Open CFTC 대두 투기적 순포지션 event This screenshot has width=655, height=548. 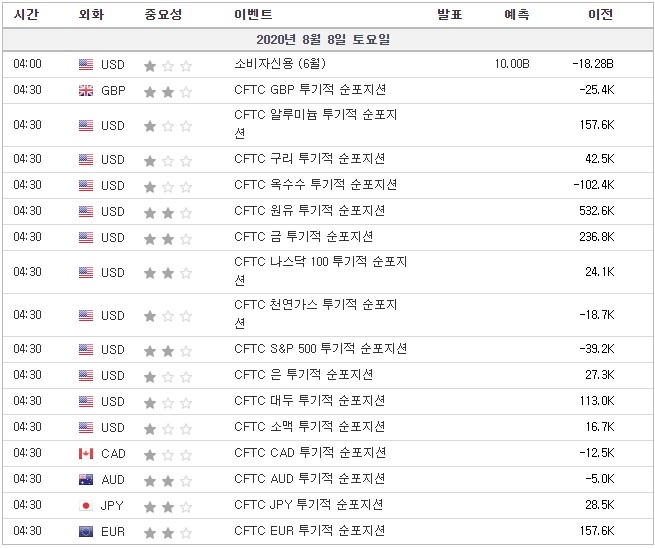310,401
